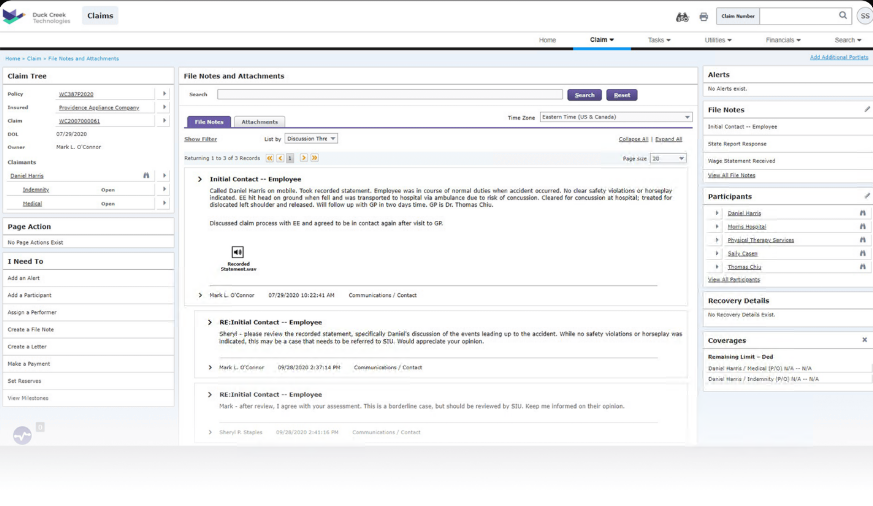
Task: Click the Claim Number input field
Action: (800, 16)
